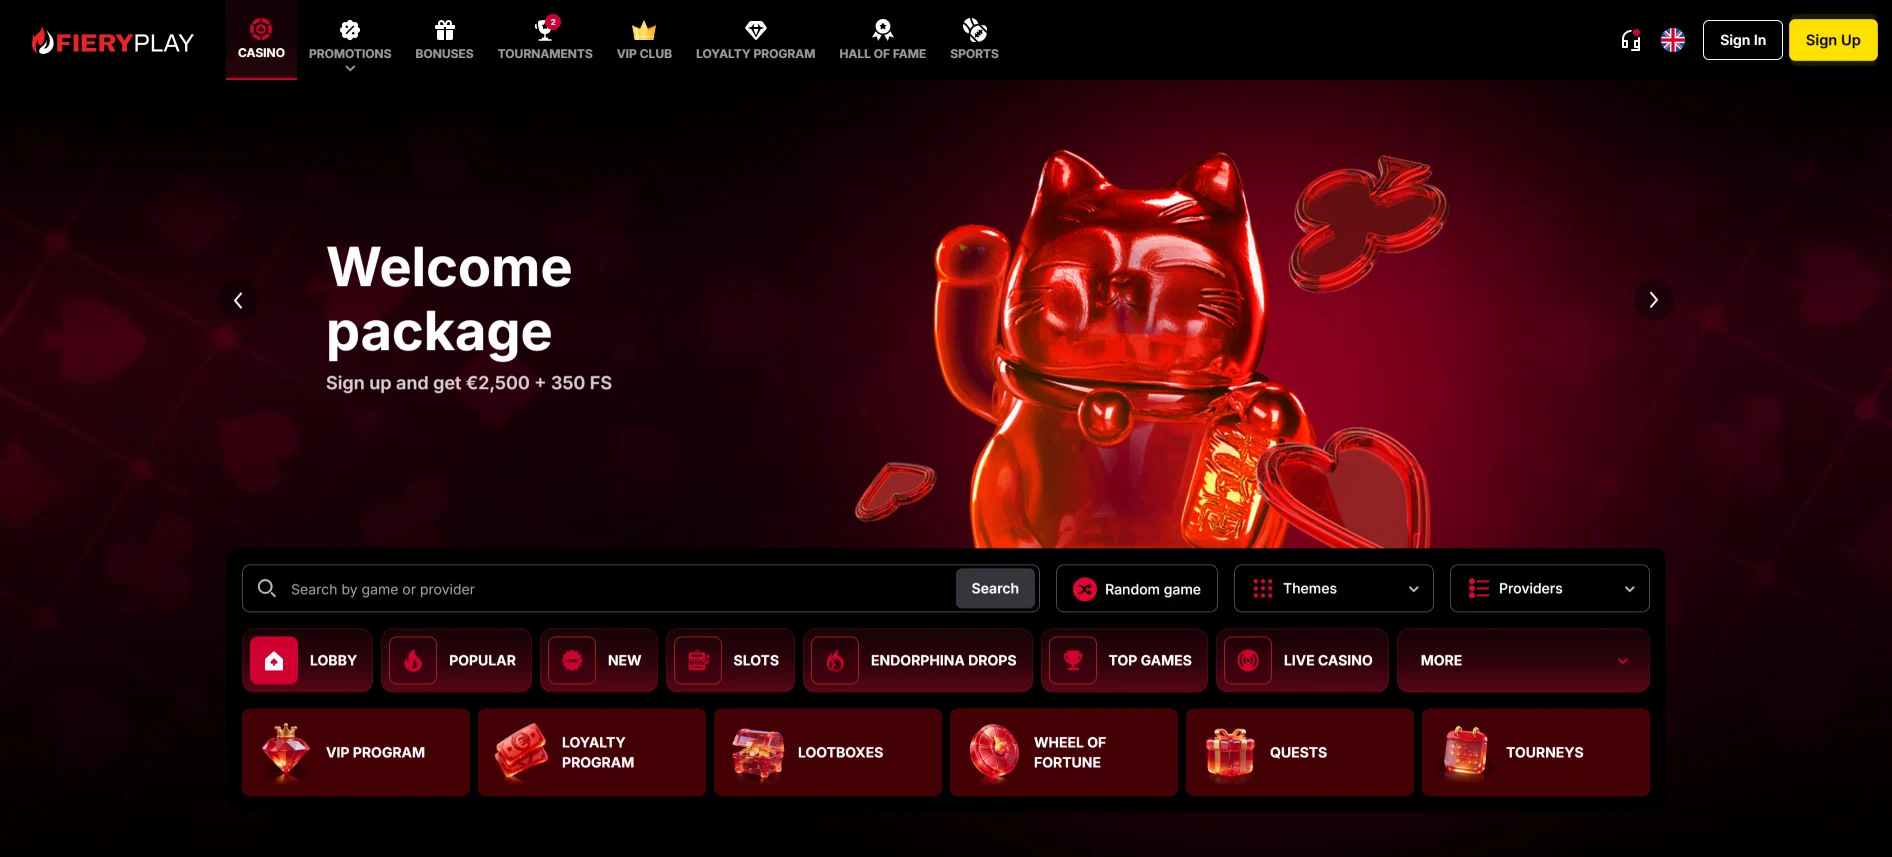Open the Tourneys card
This screenshot has width=1892, height=857.
coord(1536,752)
